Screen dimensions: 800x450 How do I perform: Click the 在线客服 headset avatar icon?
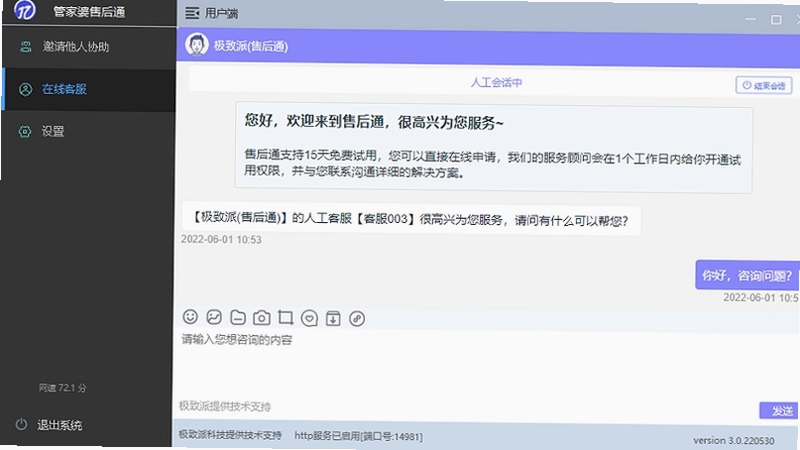(25, 89)
